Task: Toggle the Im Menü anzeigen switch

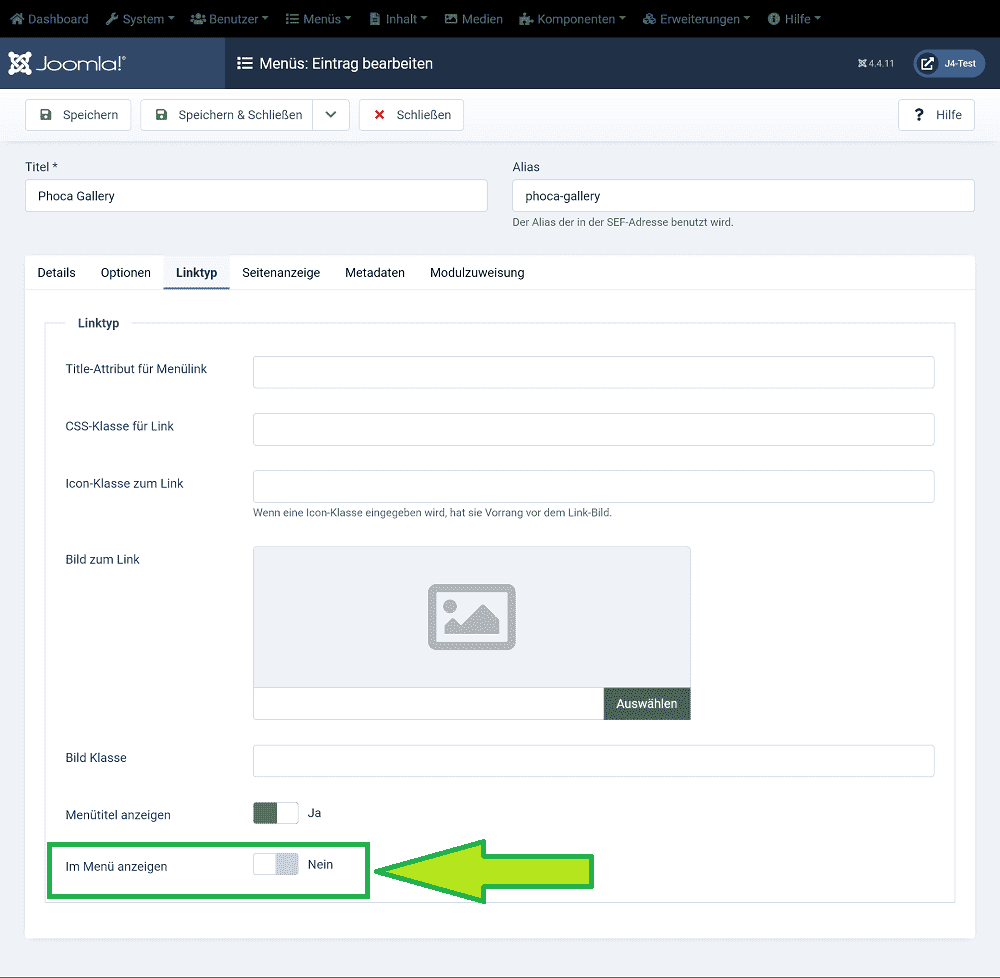Action: point(276,865)
